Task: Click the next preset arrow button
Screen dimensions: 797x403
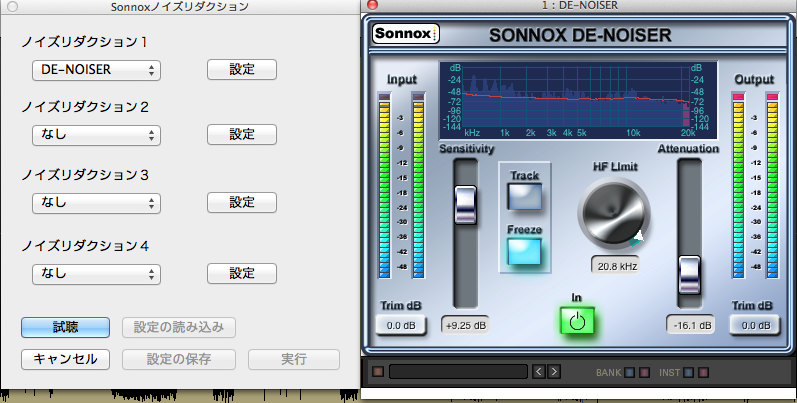Action: (x=554, y=371)
